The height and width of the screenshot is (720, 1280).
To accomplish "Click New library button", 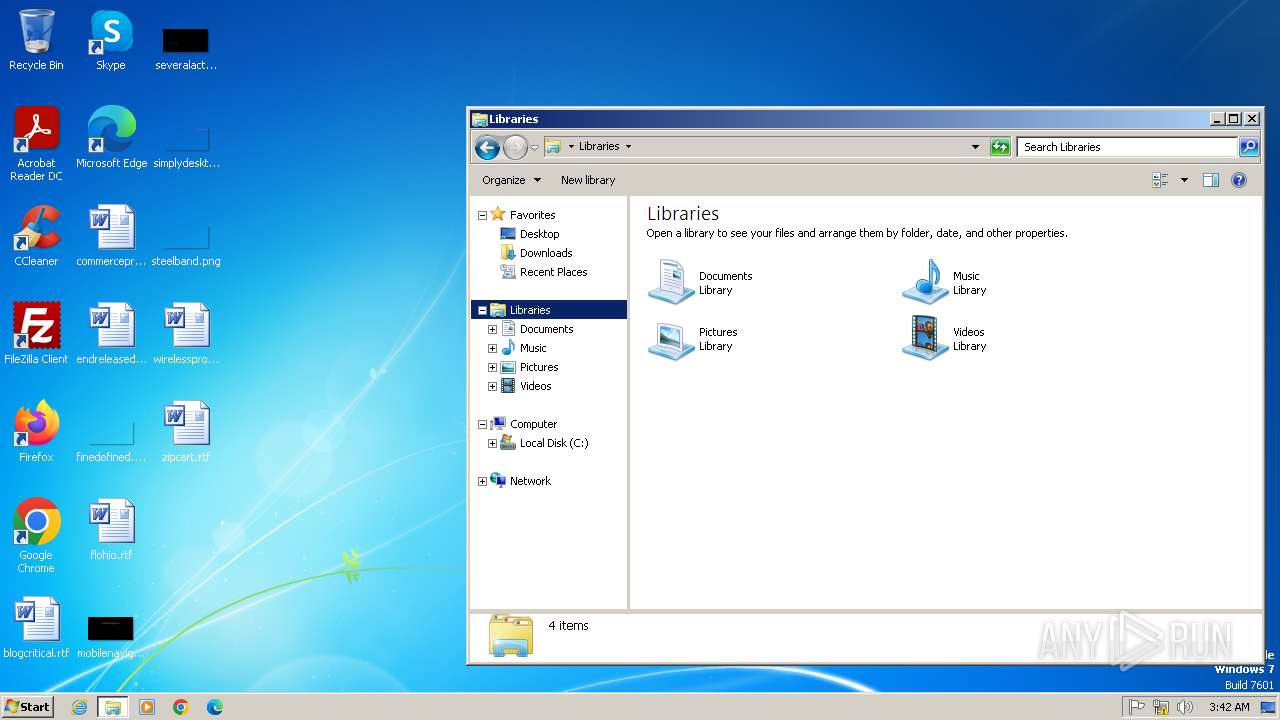I will coord(588,180).
